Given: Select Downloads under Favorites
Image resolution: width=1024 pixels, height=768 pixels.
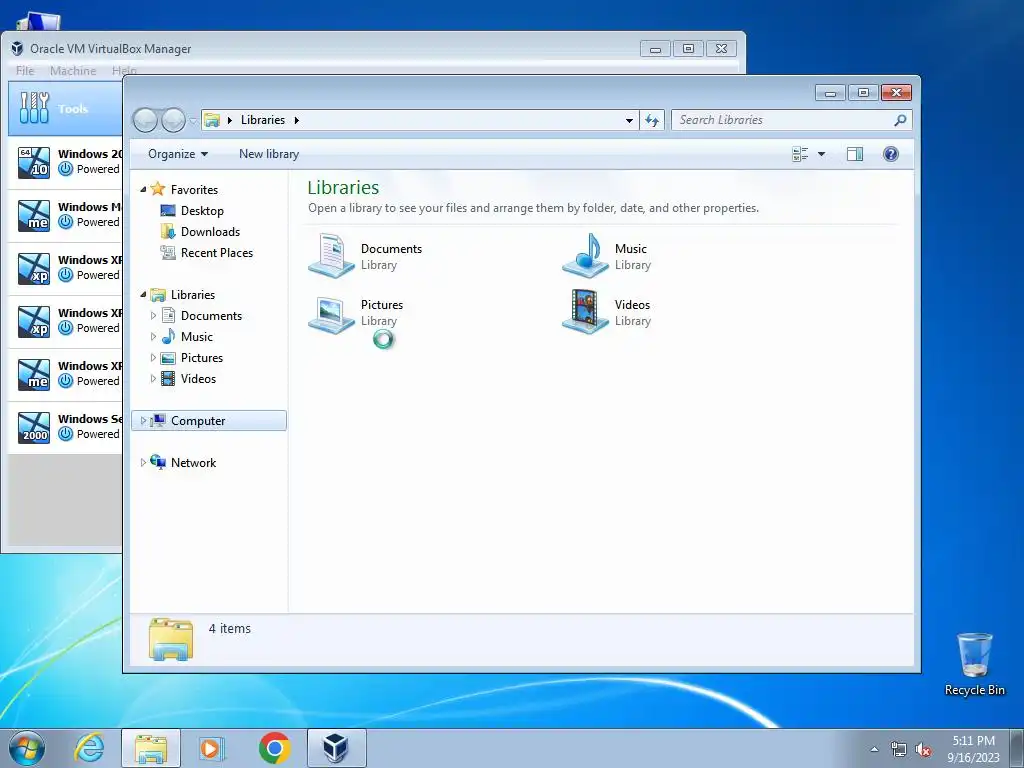Looking at the screenshot, I should [x=200, y=232].
